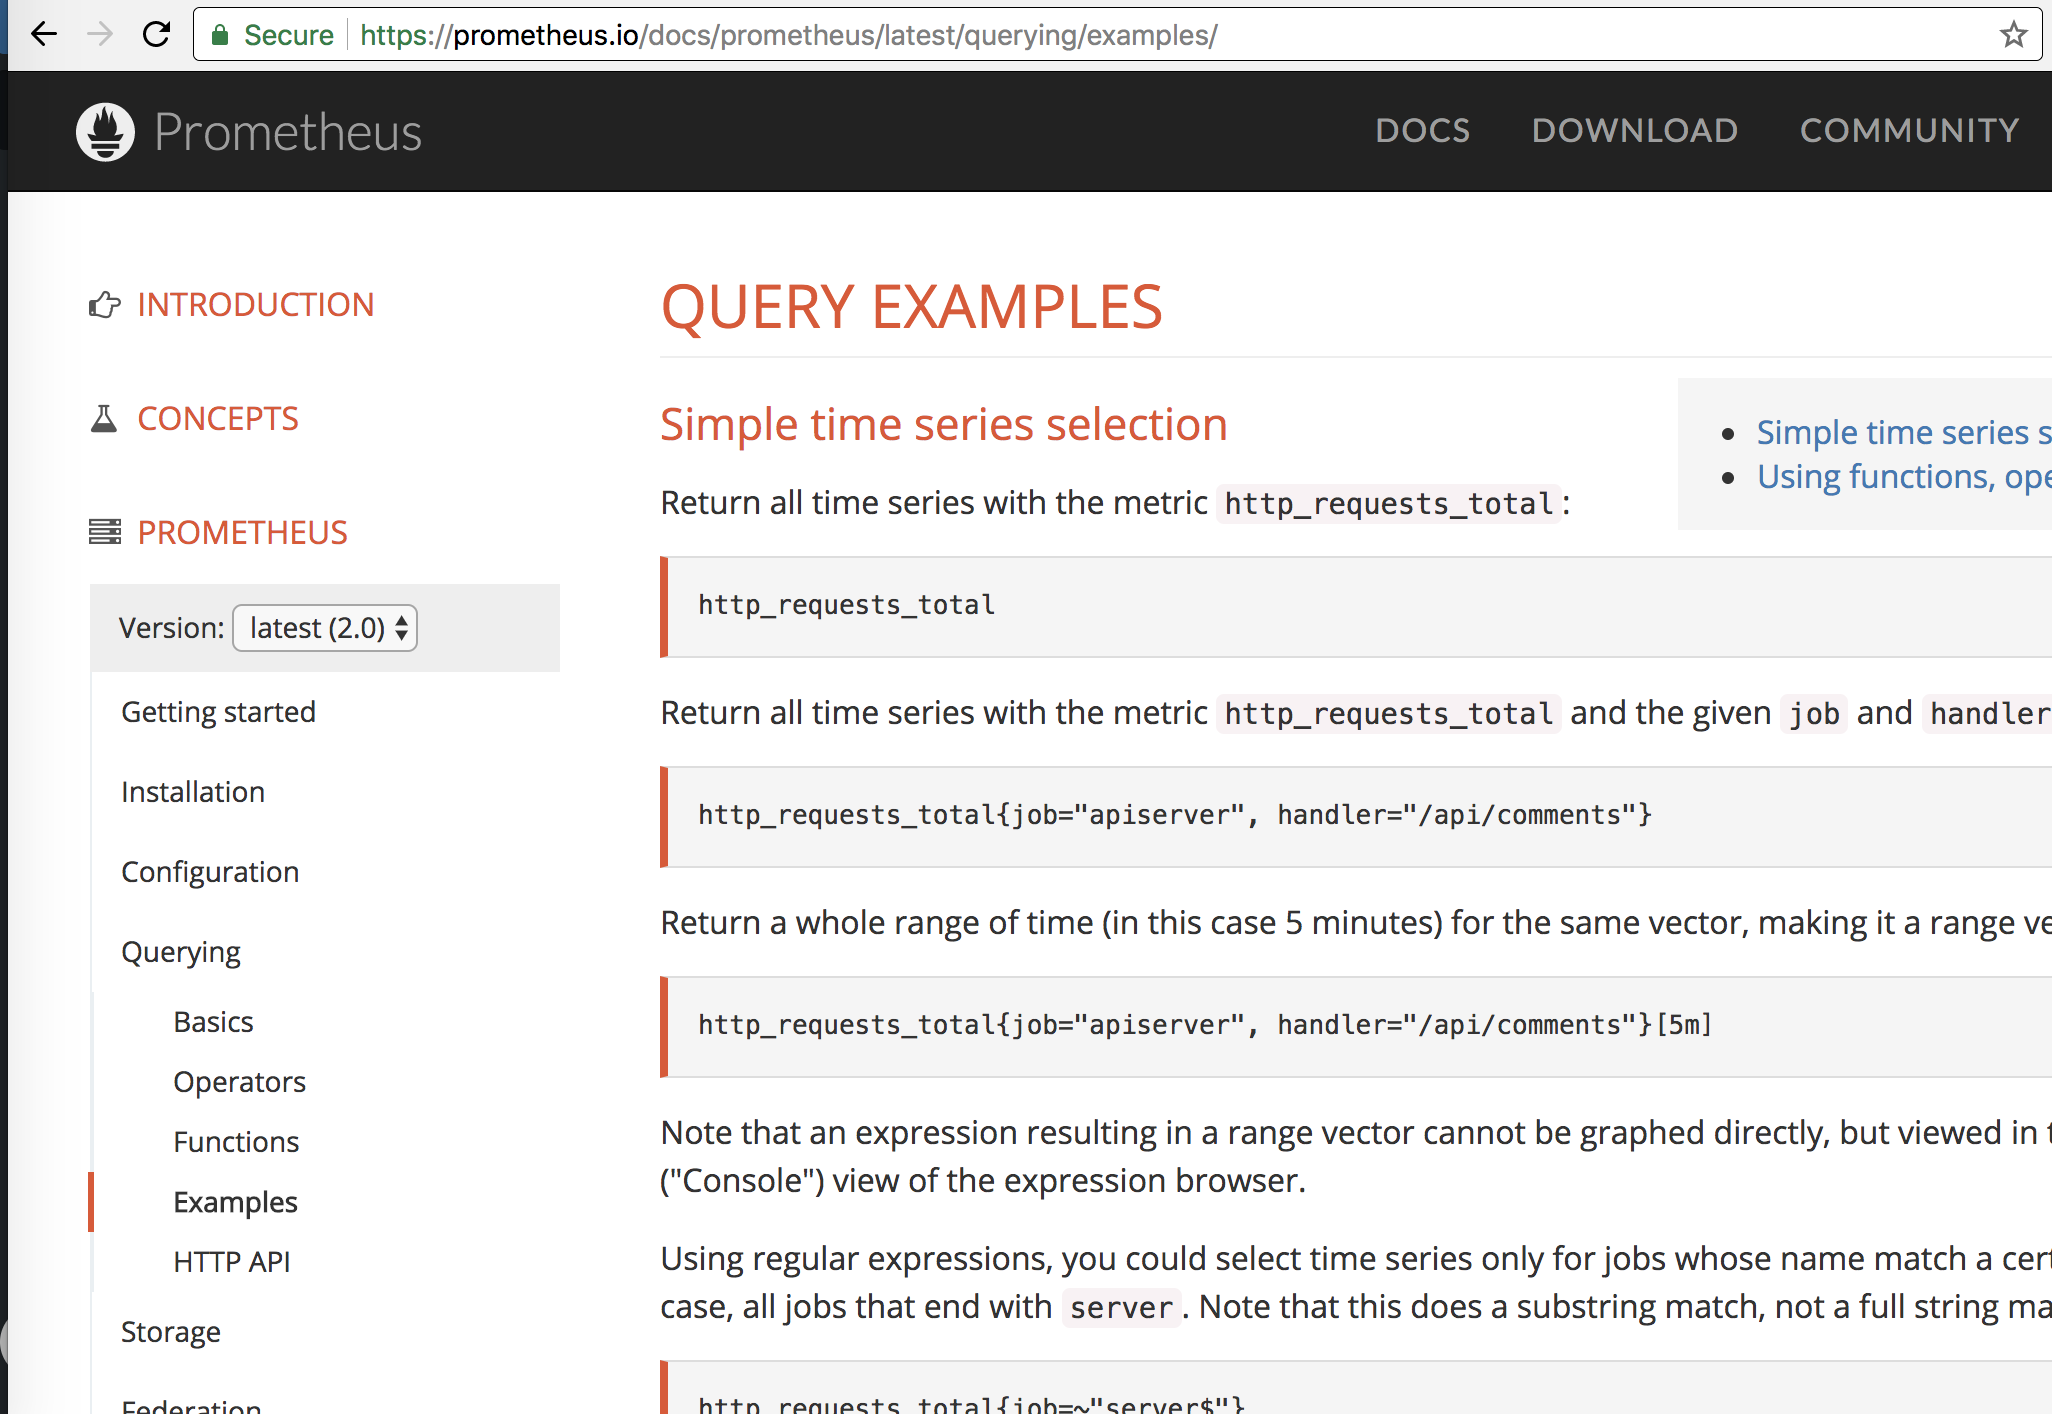Screen dimensions: 2052x1414
Task: Expand the Querying section in sidebar
Action: point(181,951)
